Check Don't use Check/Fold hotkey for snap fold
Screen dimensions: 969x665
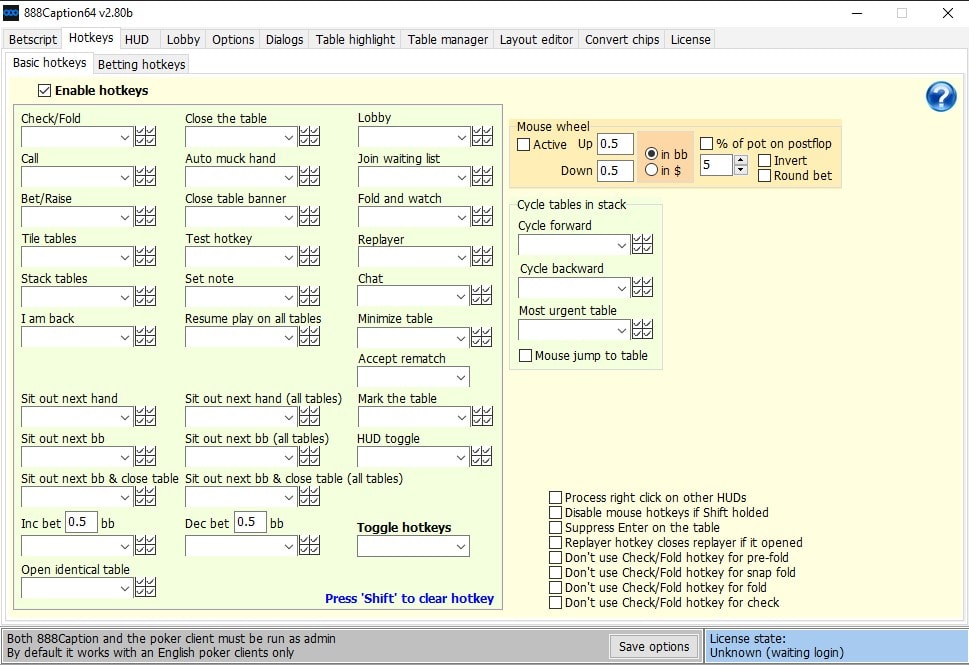(556, 573)
